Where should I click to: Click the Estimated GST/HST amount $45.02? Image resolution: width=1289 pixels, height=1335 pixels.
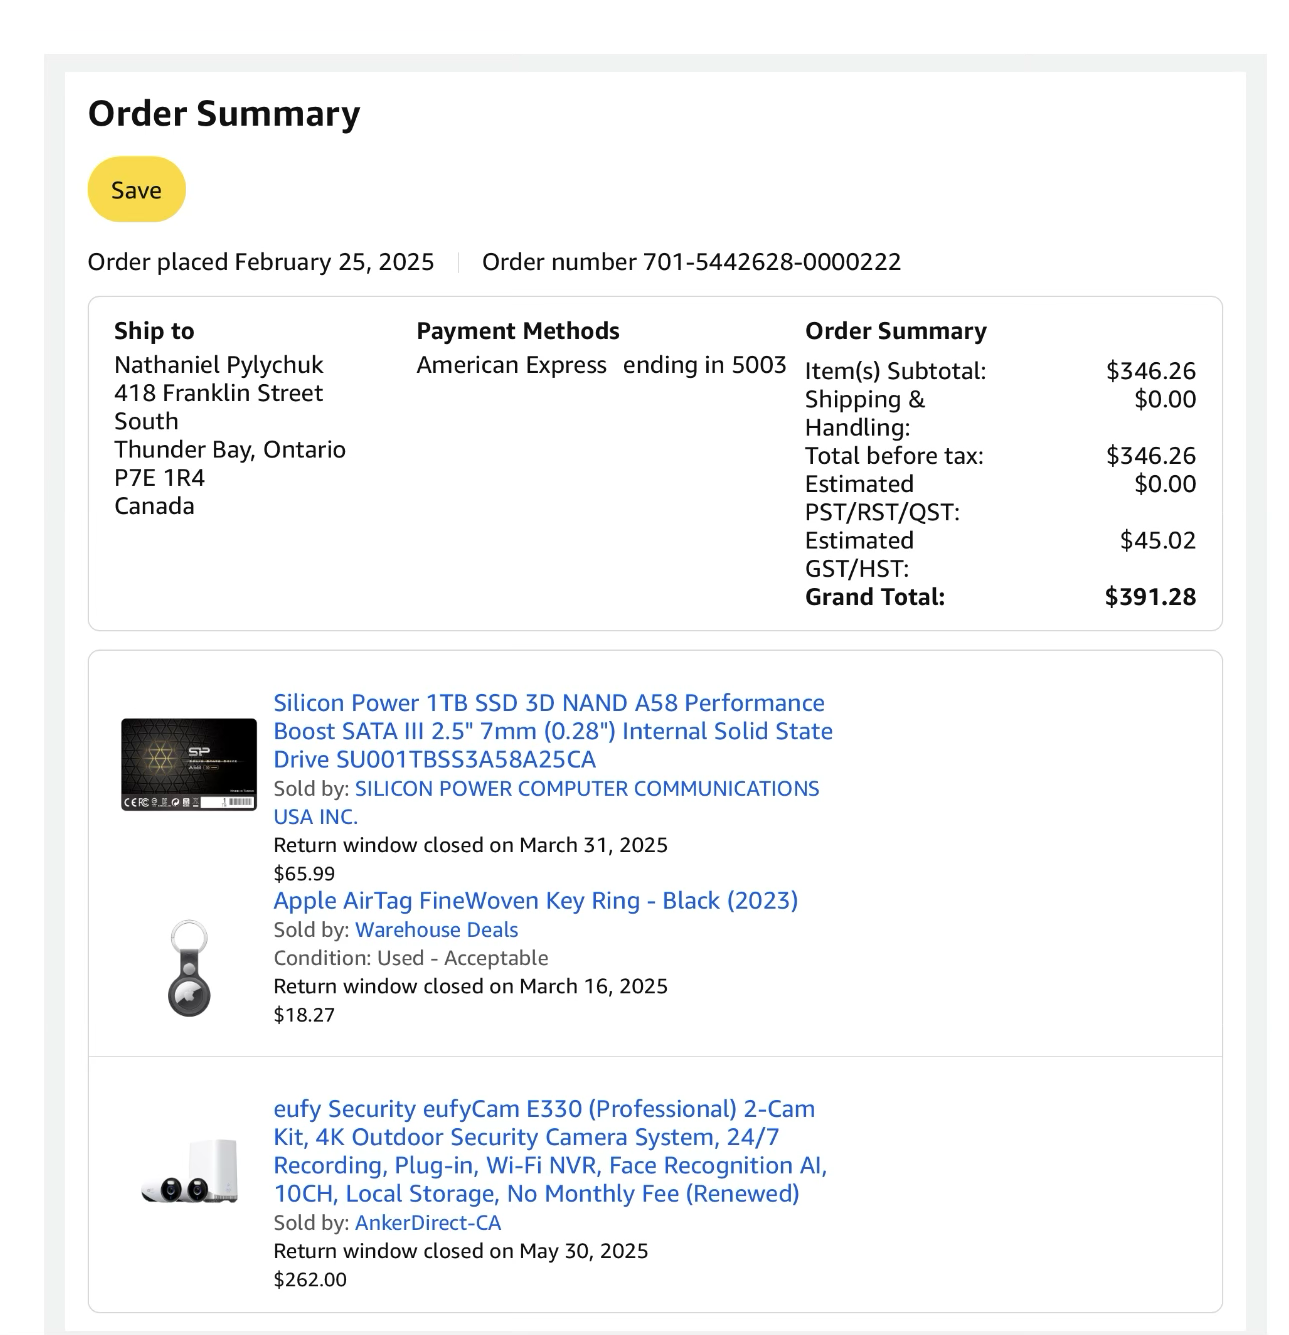click(1157, 541)
